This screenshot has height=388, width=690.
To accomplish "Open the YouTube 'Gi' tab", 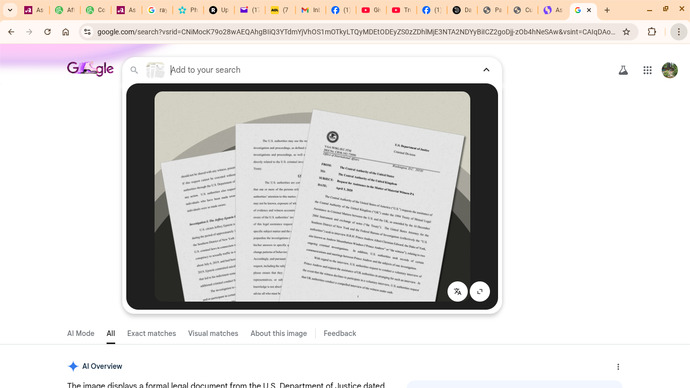I will 371,10.
